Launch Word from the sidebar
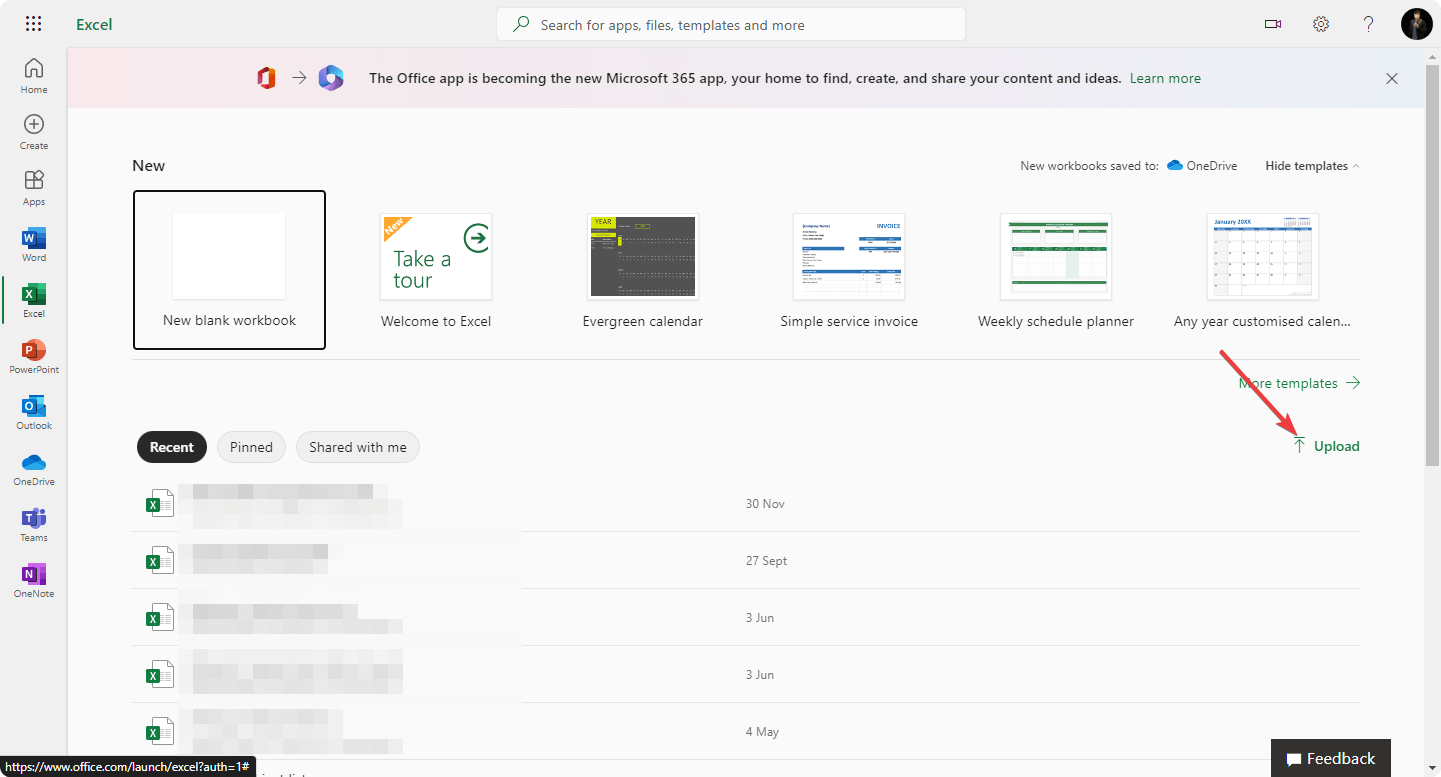This screenshot has width=1441, height=777. (x=34, y=243)
